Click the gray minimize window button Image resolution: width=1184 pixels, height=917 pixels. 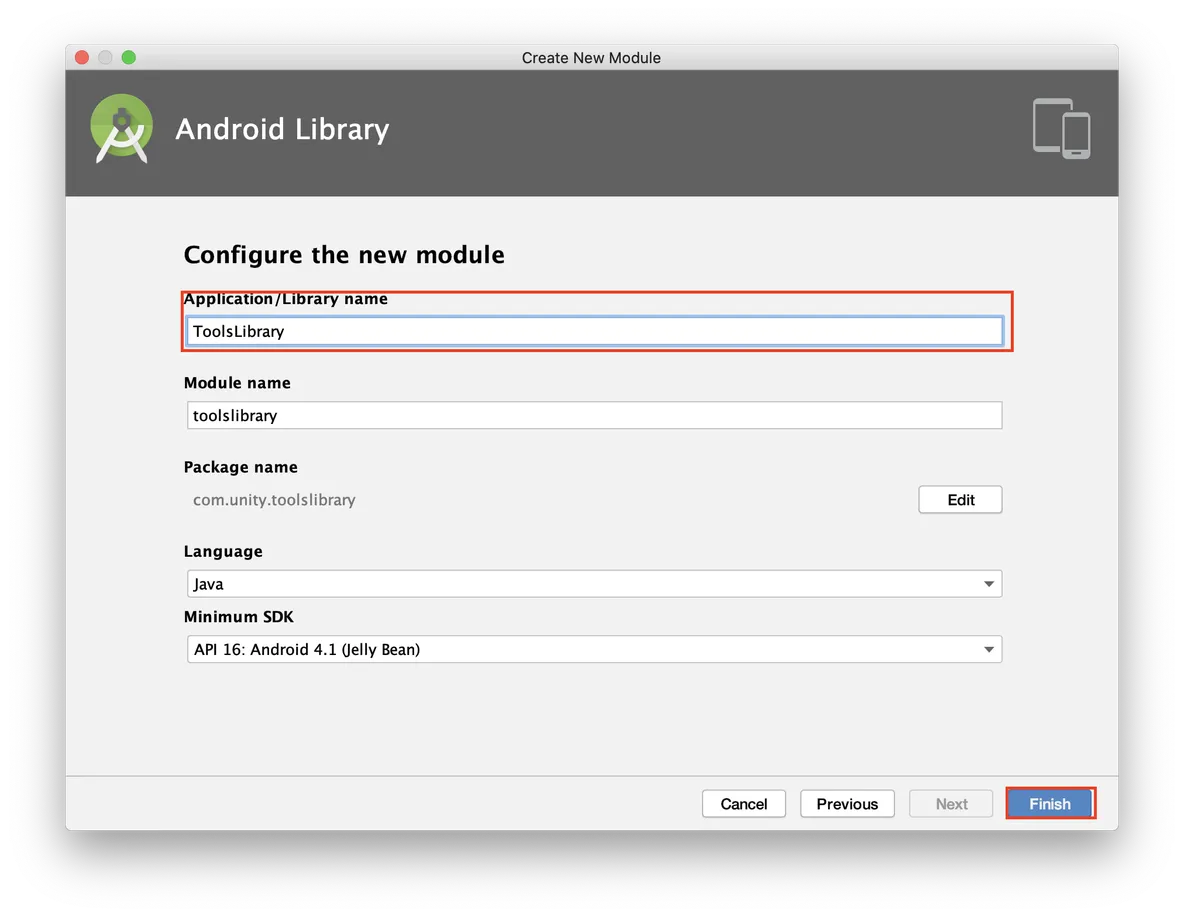(x=106, y=57)
